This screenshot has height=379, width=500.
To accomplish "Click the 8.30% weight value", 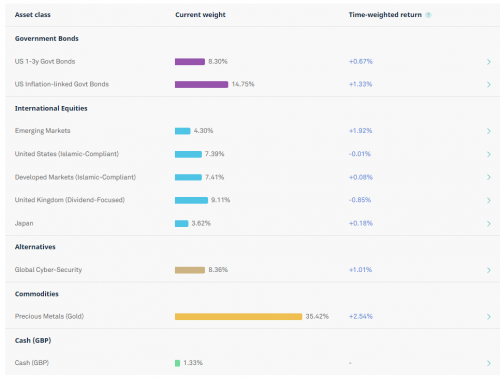I will (218, 61).
